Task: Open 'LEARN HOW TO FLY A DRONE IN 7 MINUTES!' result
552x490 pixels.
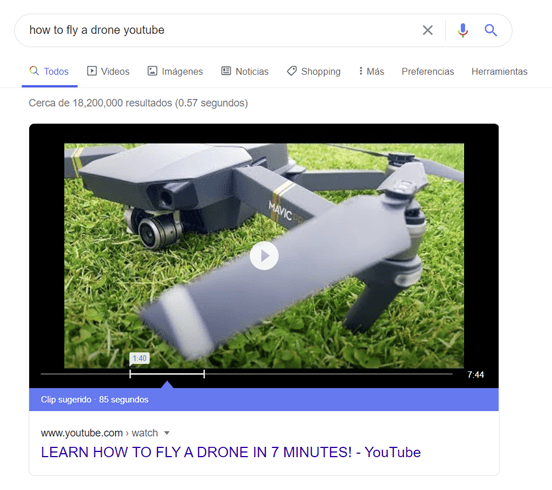Action: point(231,452)
